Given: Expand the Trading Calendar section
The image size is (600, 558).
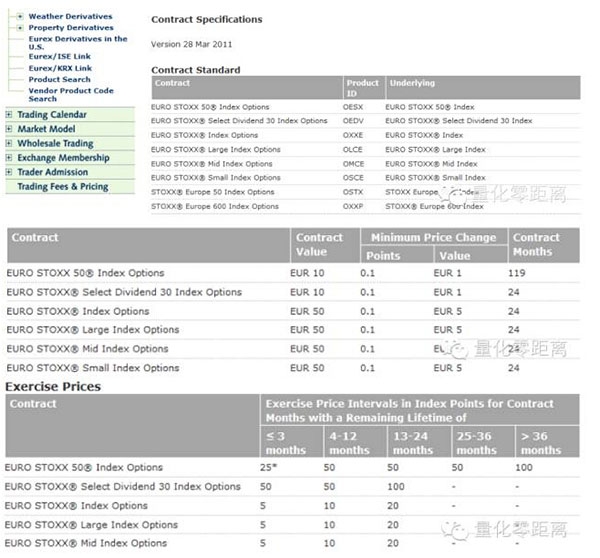Looking at the screenshot, I should (9, 114).
